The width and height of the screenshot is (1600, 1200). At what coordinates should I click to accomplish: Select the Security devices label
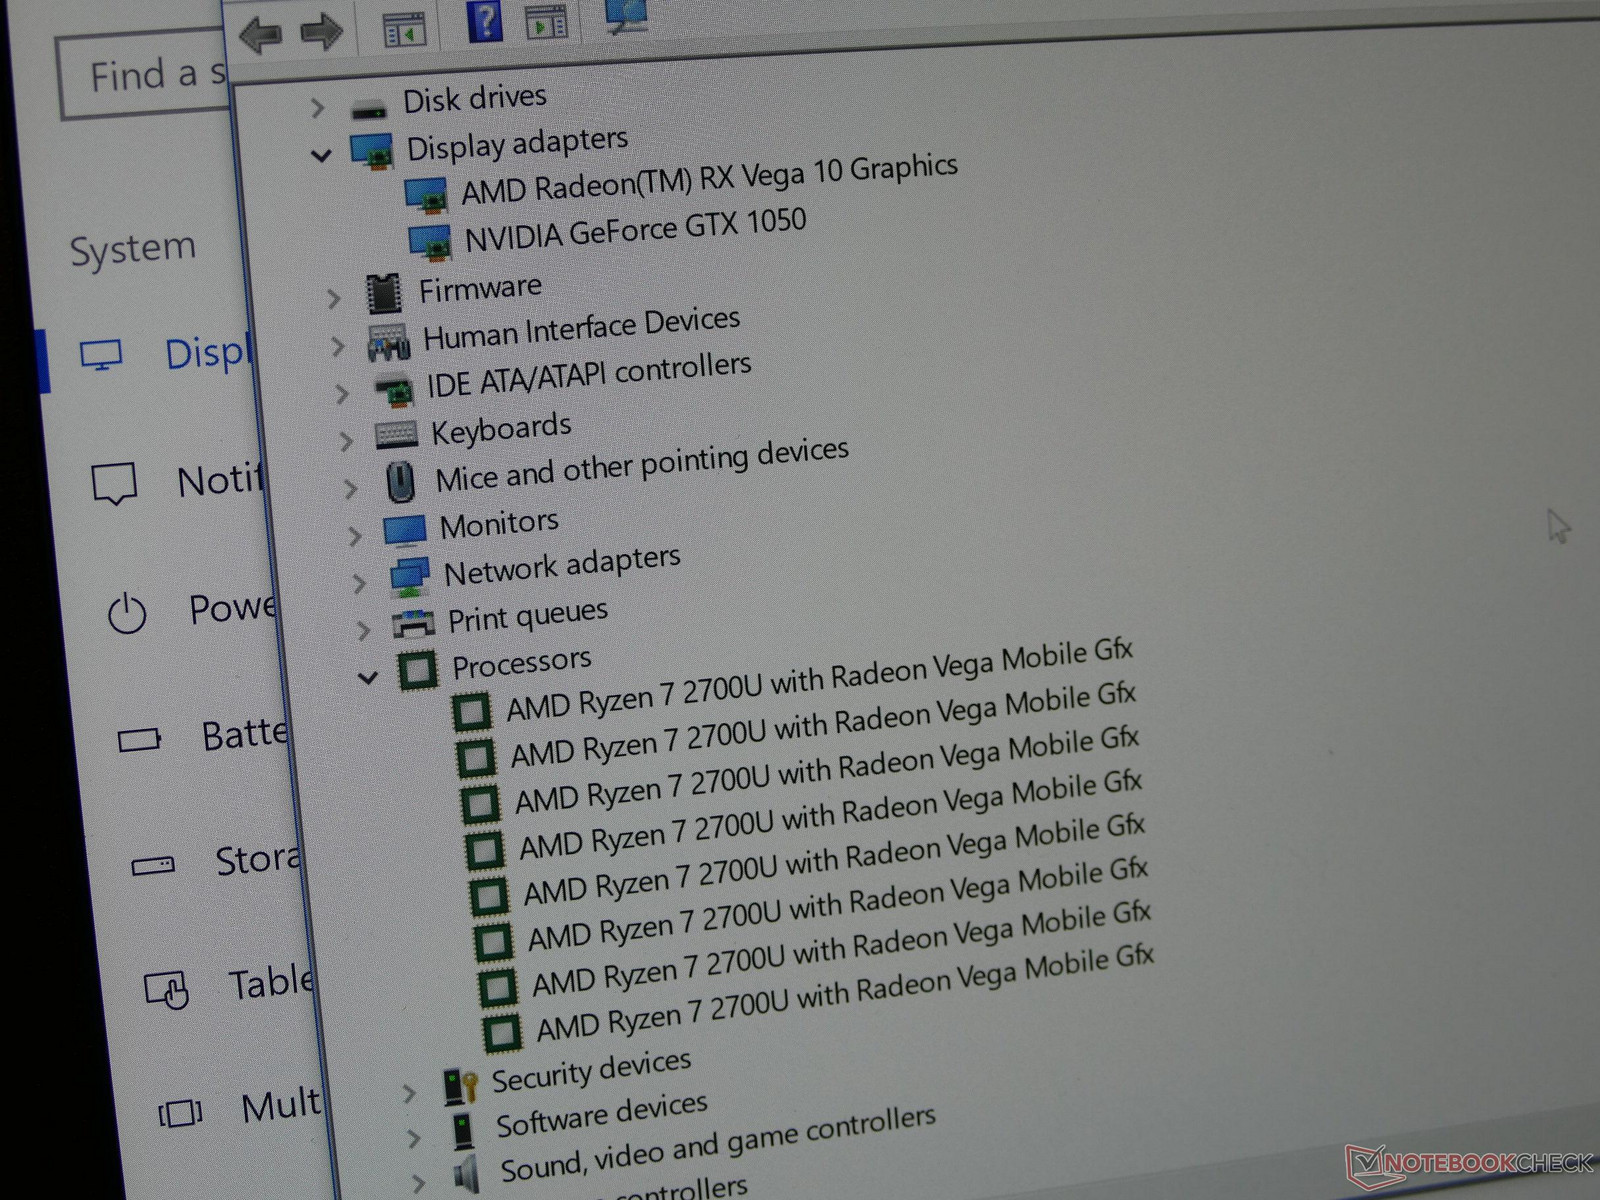click(x=591, y=1071)
